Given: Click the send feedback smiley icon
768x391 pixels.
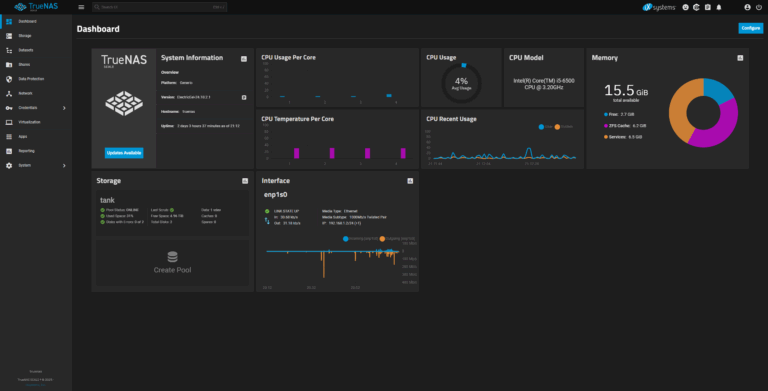Looking at the screenshot, I should point(685,7).
